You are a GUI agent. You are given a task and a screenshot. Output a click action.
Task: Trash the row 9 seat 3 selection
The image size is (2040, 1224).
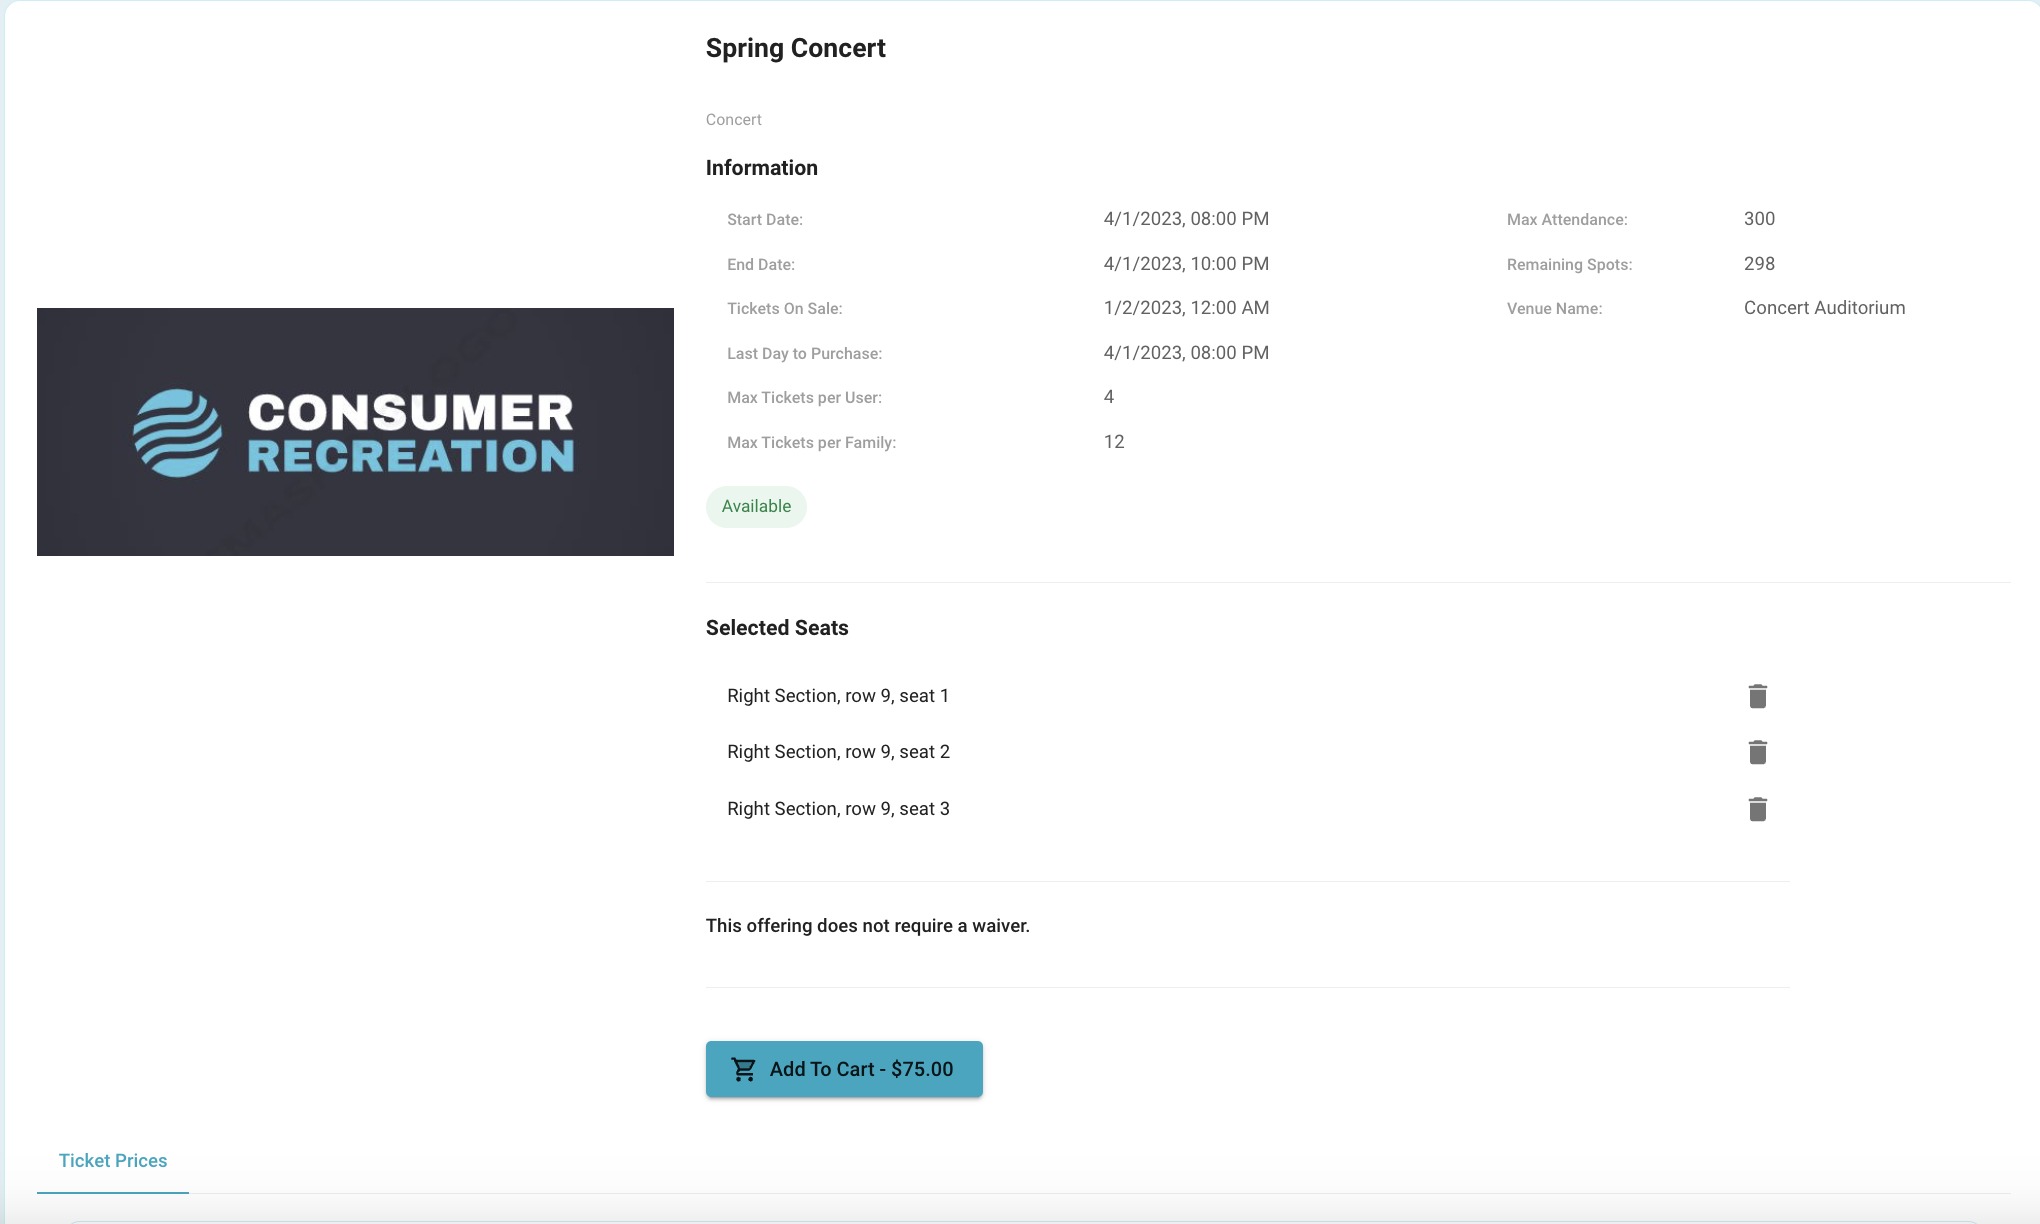coord(1757,809)
